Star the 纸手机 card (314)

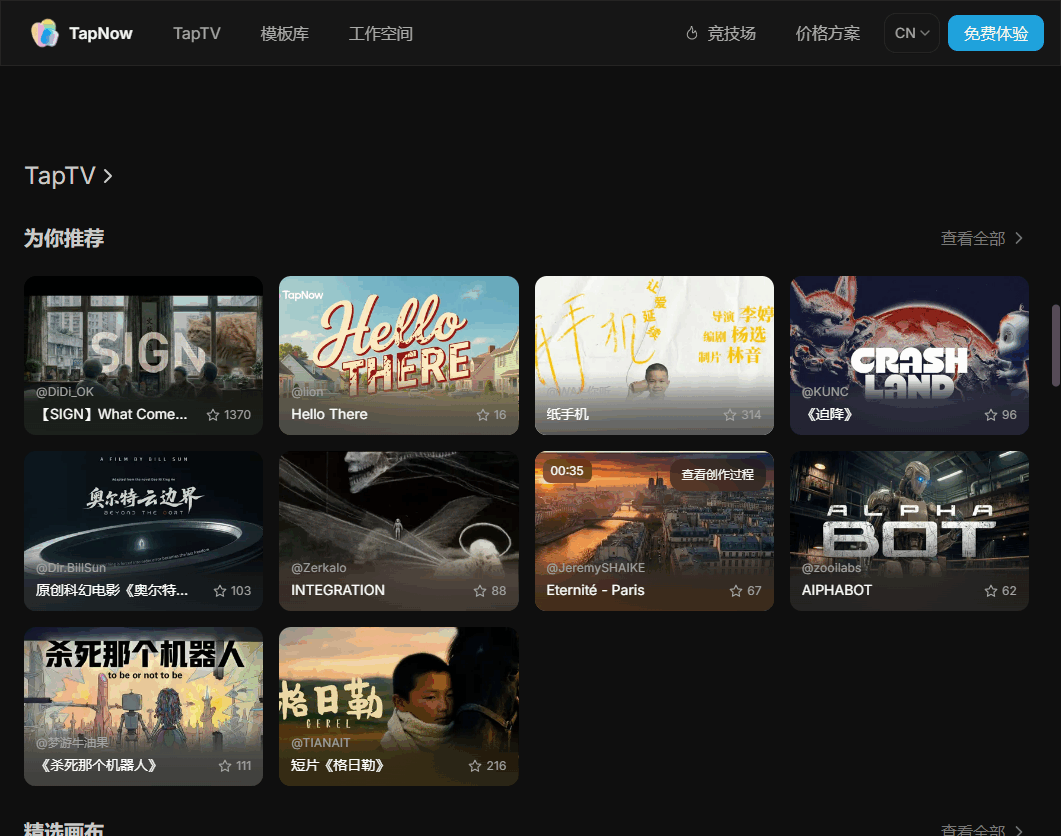[x=729, y=414]
